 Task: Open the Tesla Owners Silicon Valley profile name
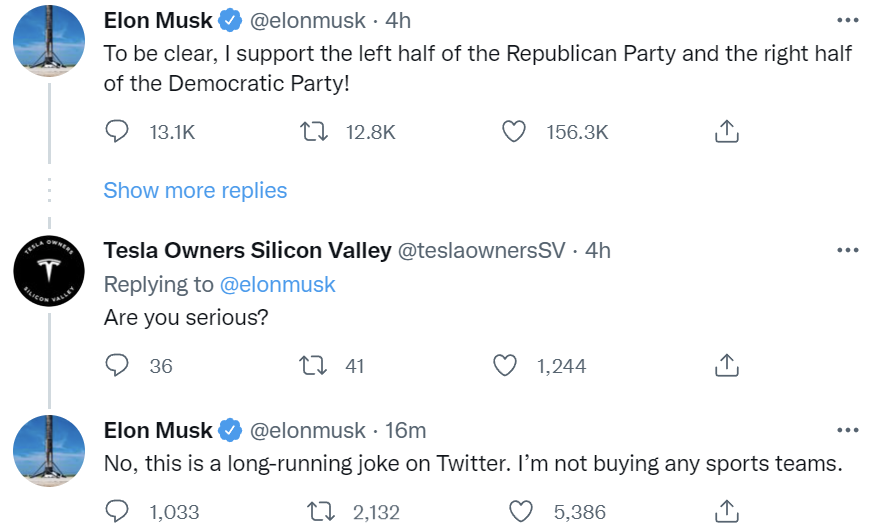pos(247,250)
